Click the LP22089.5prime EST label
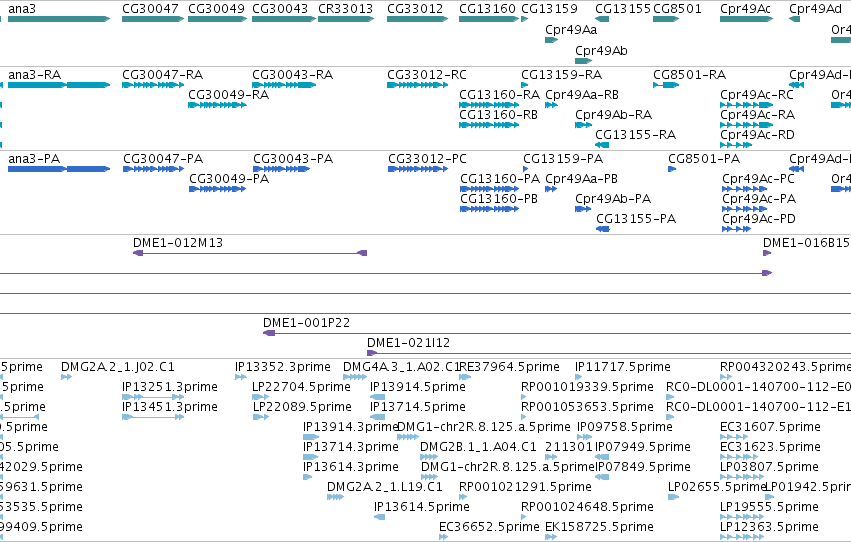The width and height of the screenshot is (851, 542). pos(302,406)
